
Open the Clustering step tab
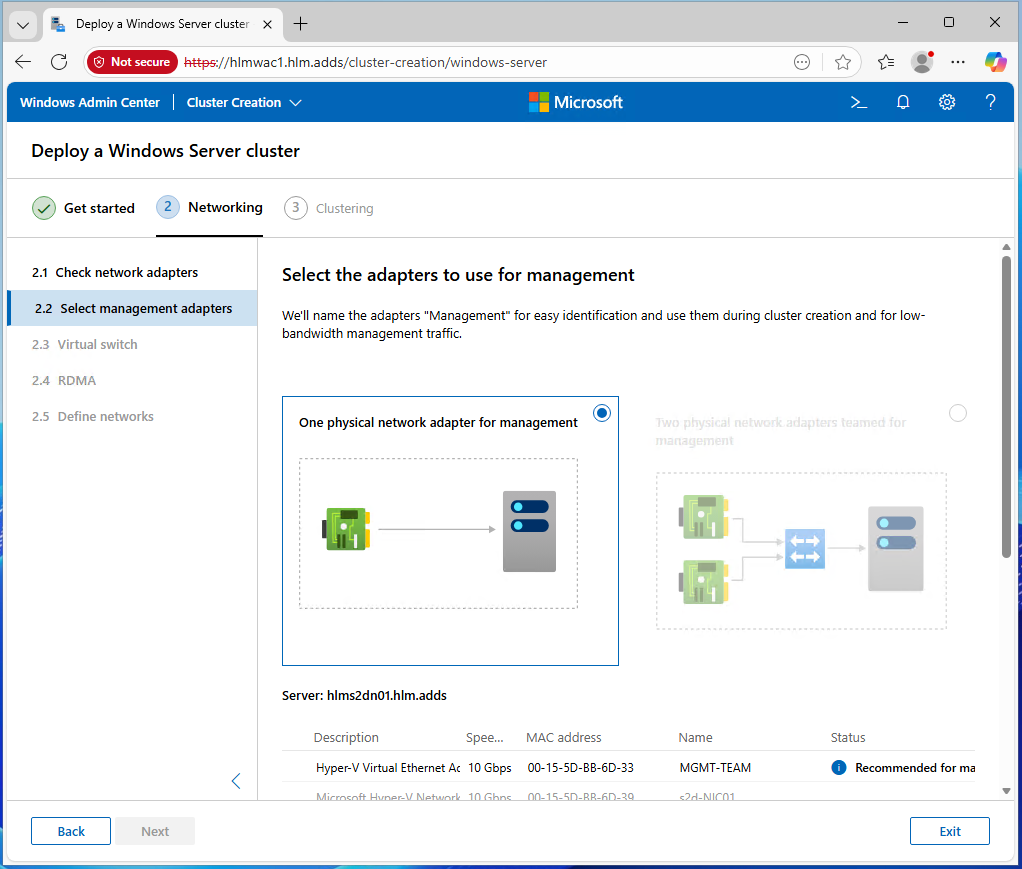click(x=329, y=208)
